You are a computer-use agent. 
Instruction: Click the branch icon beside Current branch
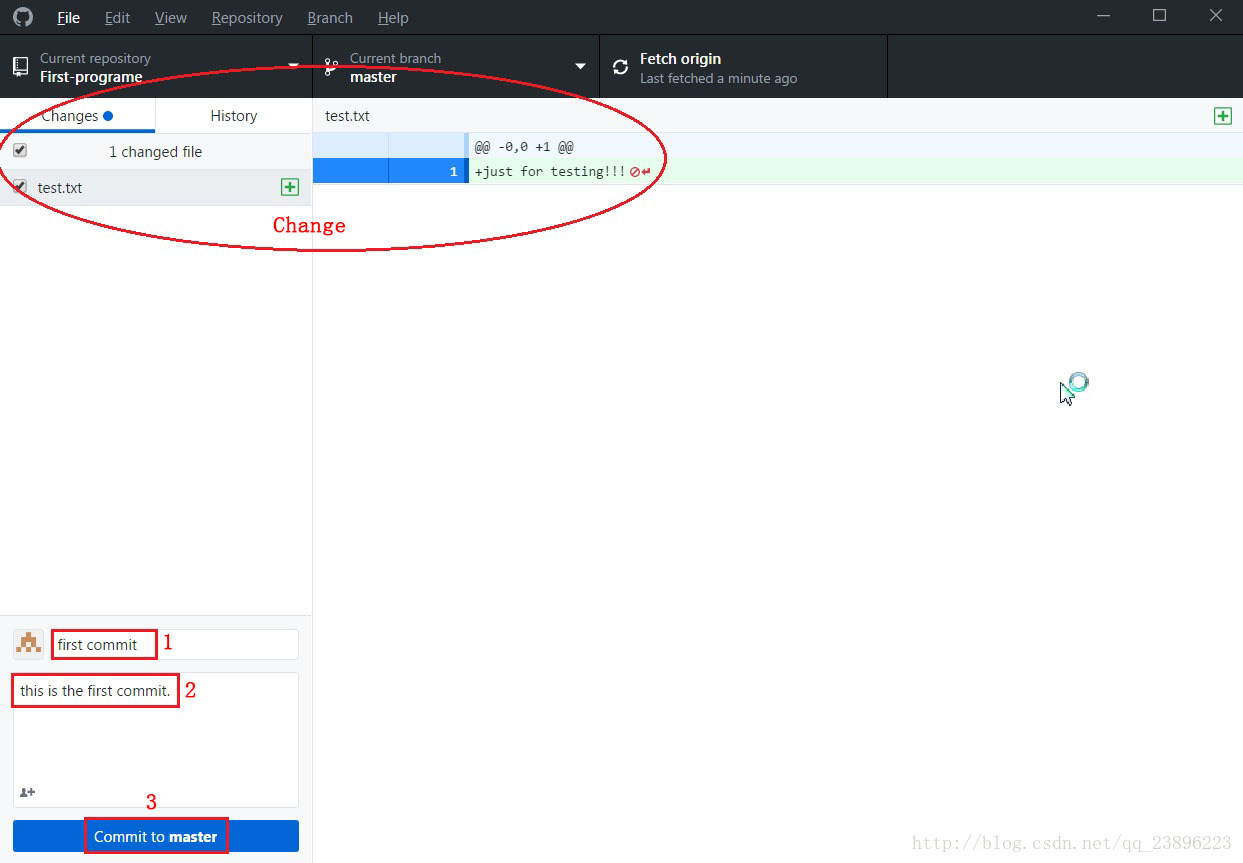tap(332, 67)
